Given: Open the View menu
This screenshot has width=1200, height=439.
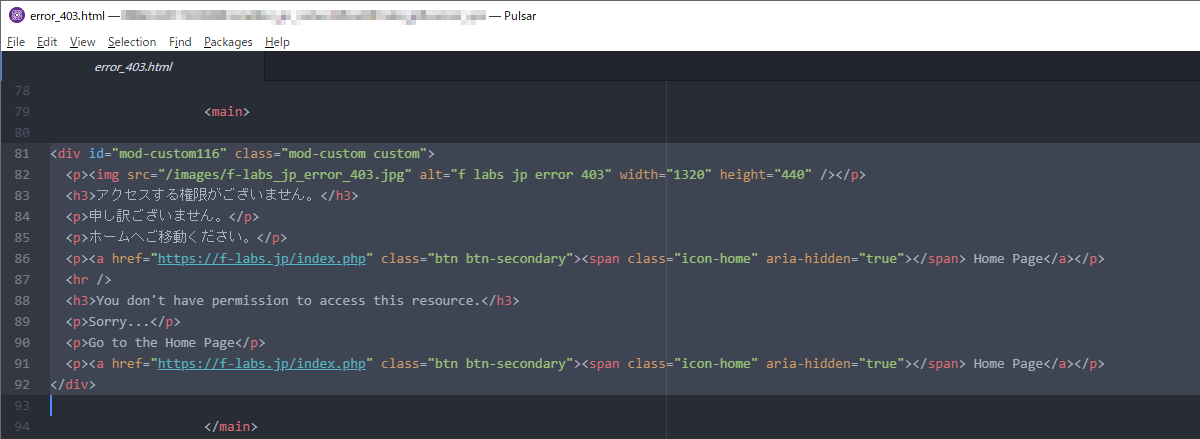Looking at the screenshot, I should [82, 42].
